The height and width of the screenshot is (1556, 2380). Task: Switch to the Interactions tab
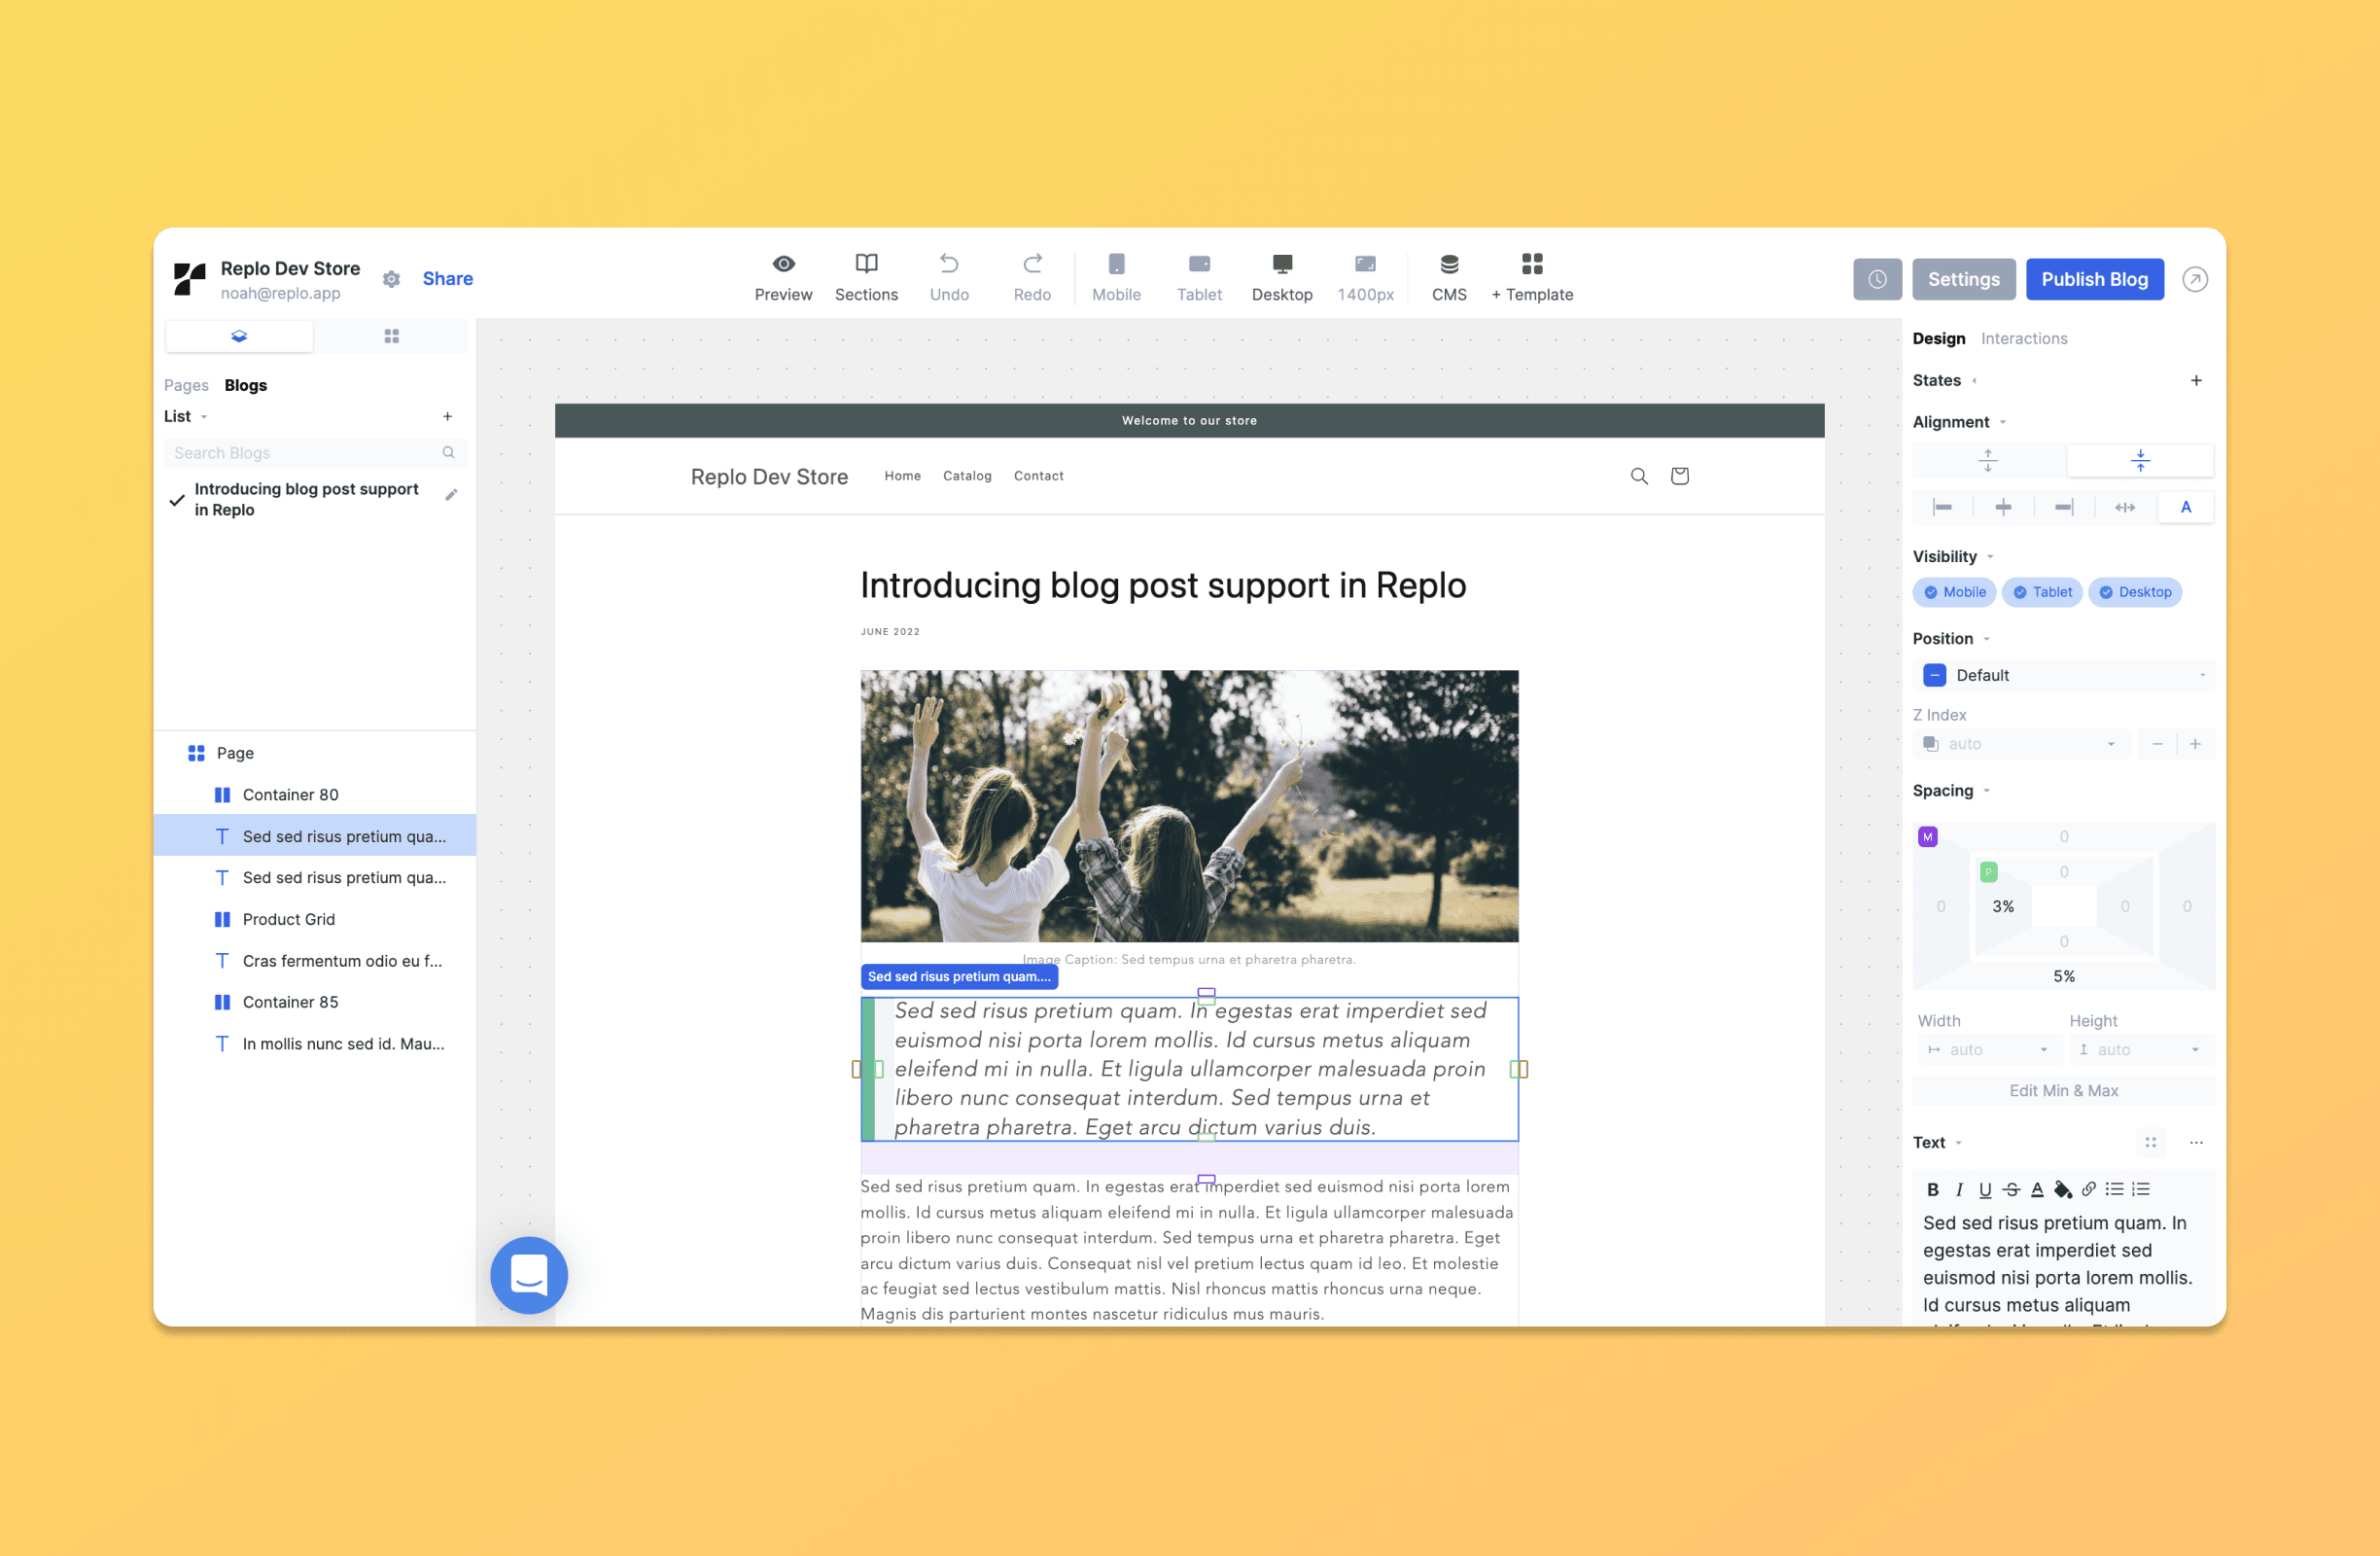tap(2024, 338)
